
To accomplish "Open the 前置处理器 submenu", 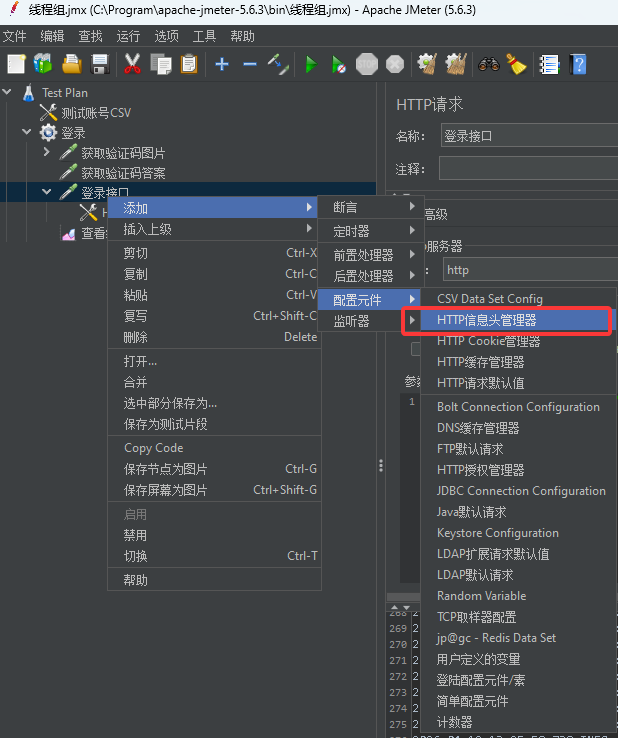I will 371,255.
